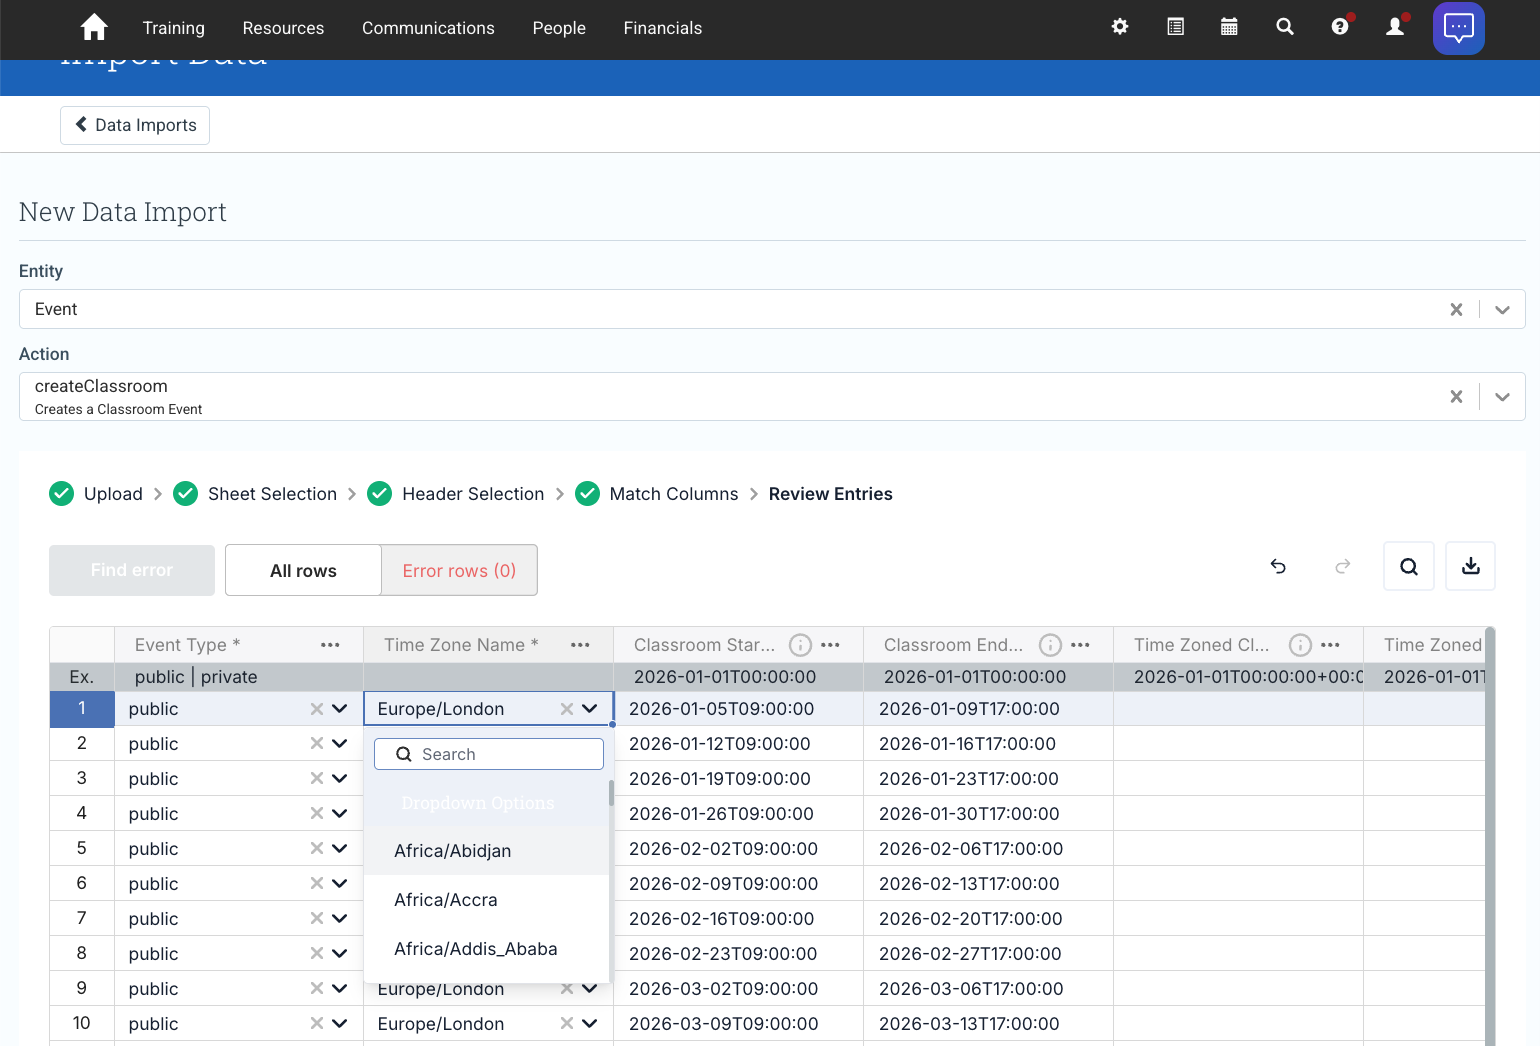Viewport: 1540px width, 1046px height.
Task: Expand row 4 Event Type dropdown
Action: [340, 814]
